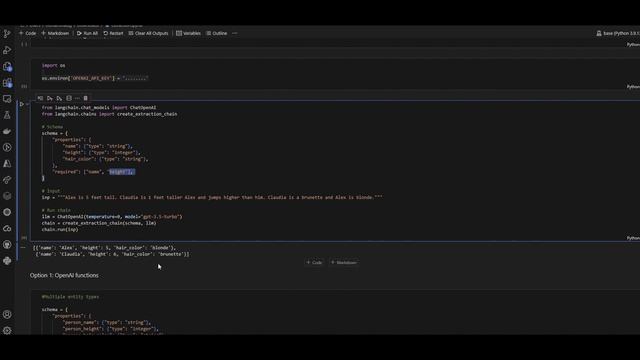Open the Remote Explorer monitor icon
Viewport: 640px width, 360px height.
[7, 99]
